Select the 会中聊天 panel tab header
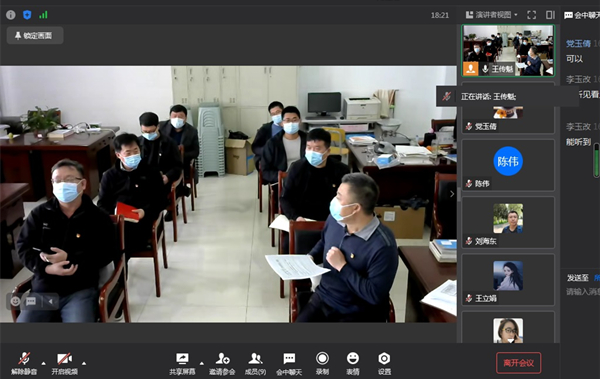The width and height of the screenshot is (600, 379). [x=582, y=15]
